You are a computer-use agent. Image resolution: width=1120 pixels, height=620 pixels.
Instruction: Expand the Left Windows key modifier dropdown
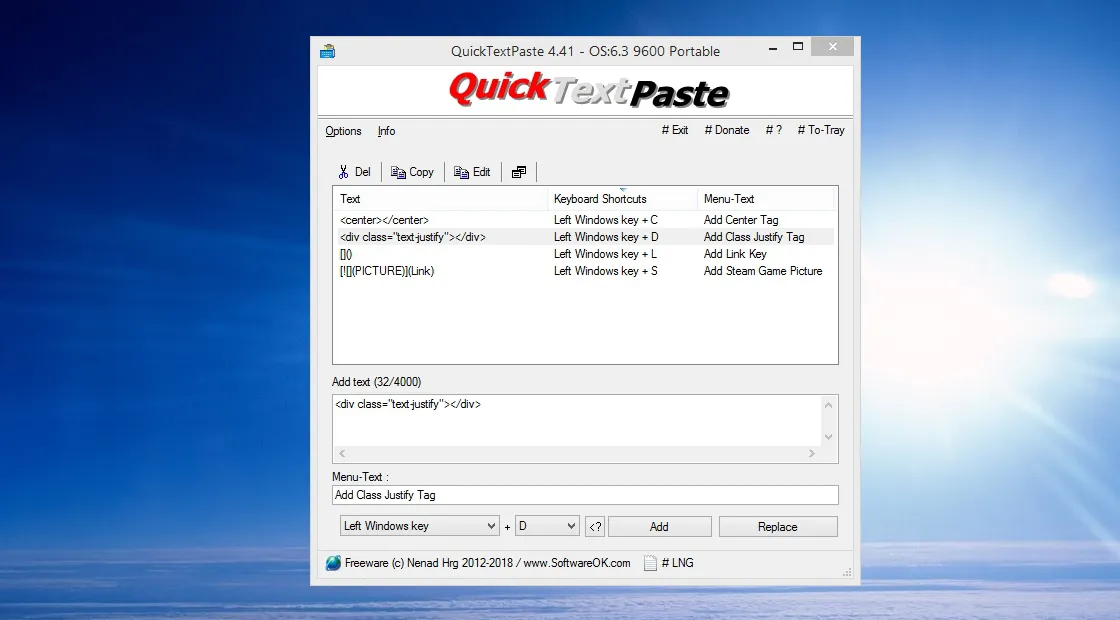419,526
